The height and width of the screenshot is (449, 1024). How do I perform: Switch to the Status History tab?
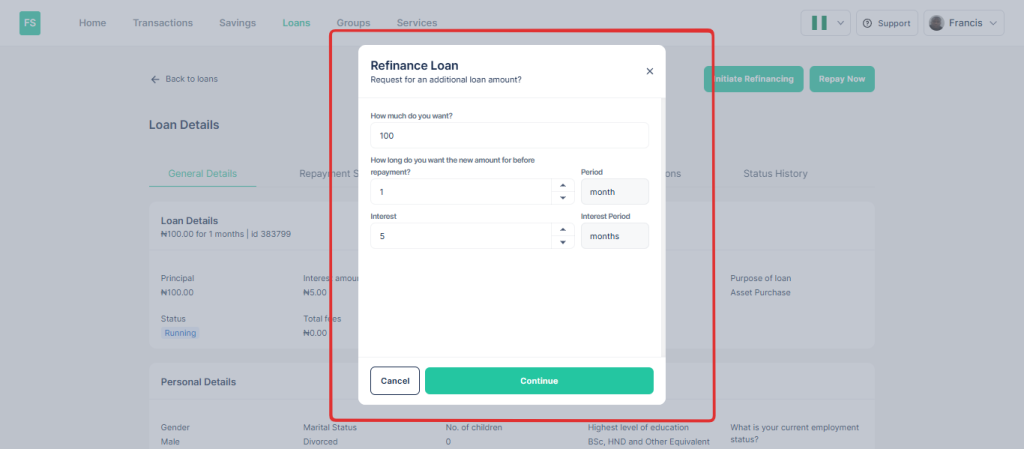point(775,173)
